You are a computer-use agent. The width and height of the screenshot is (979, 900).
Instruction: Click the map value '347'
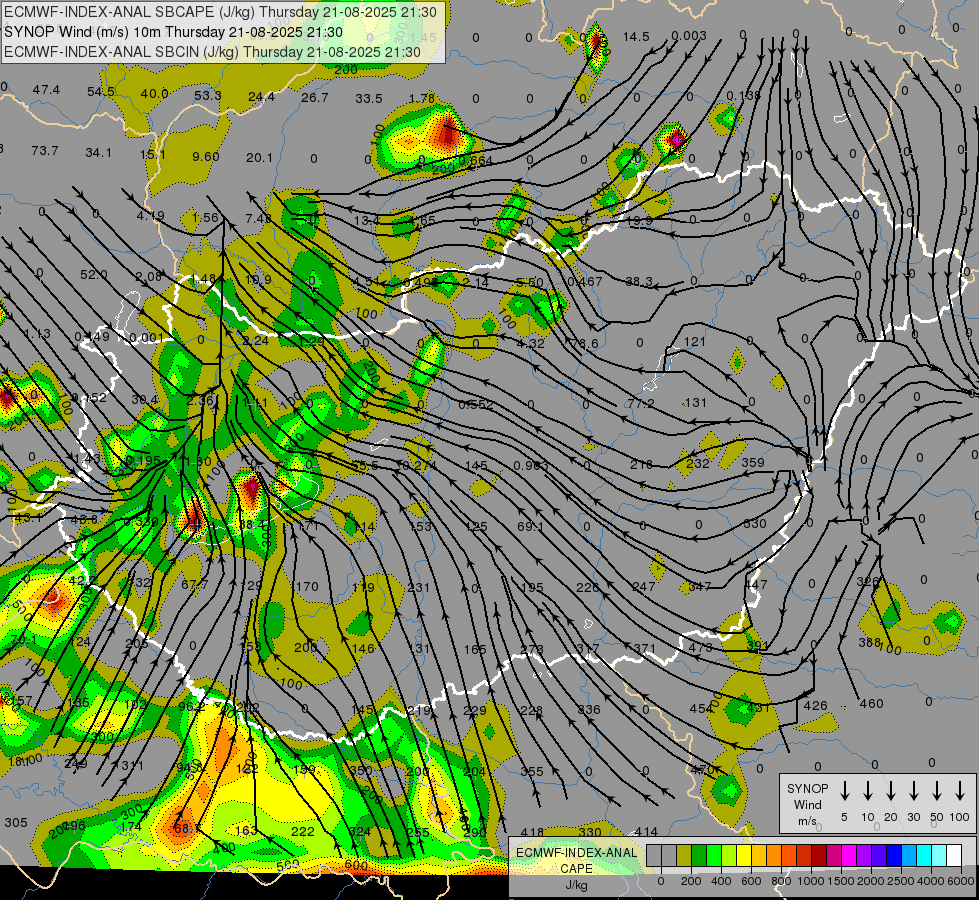700,586
